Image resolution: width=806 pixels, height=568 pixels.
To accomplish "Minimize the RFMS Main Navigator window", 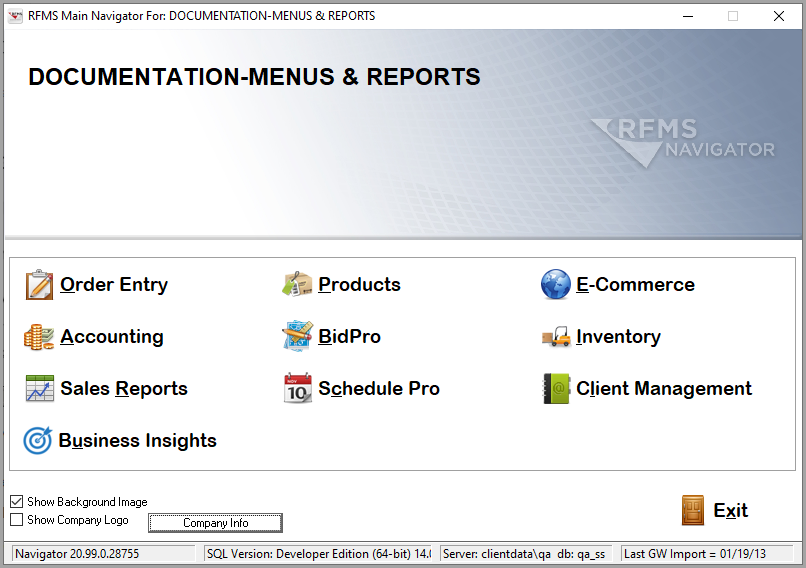I will tap(688, 16).
